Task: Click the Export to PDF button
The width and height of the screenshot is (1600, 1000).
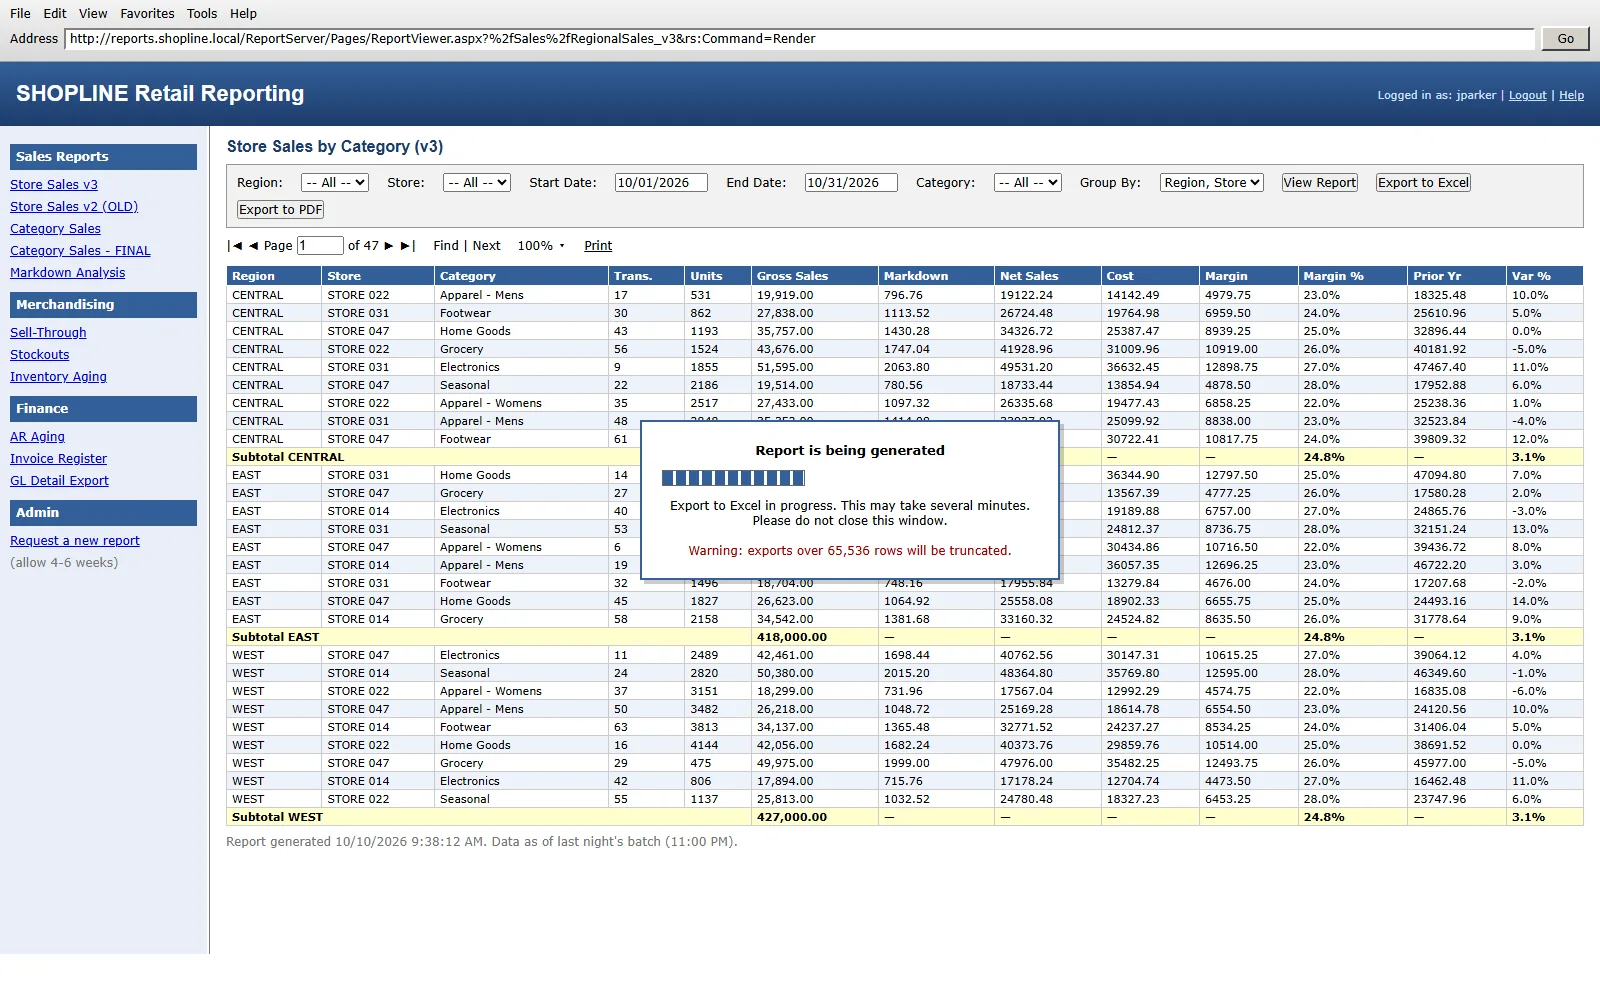Action: 280,210
